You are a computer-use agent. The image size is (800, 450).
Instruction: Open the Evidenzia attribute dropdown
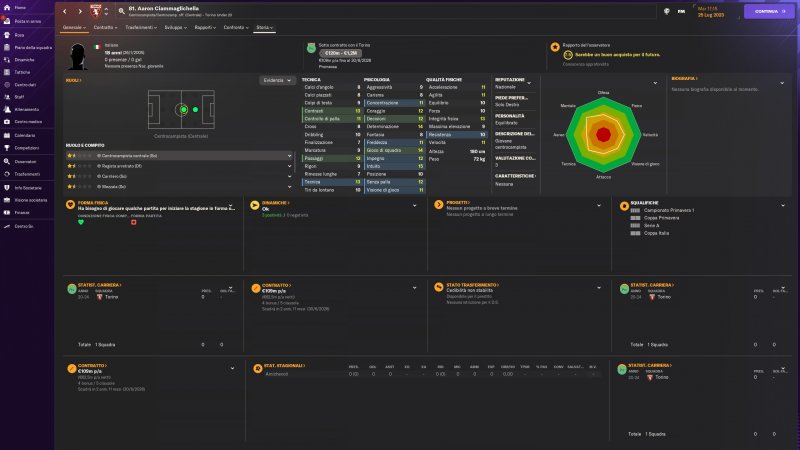click(x=277, y=80)
